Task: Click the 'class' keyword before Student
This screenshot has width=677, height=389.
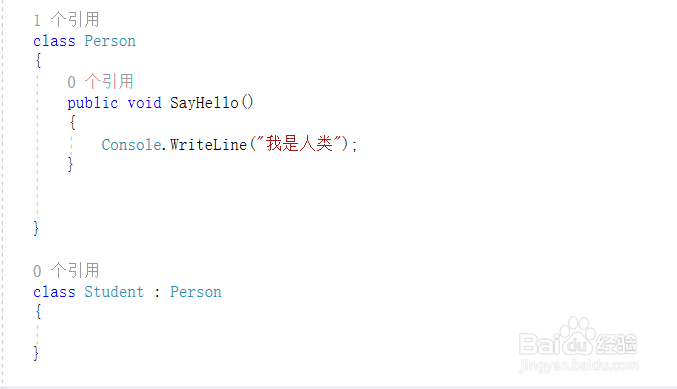Action: pos(54,292)
